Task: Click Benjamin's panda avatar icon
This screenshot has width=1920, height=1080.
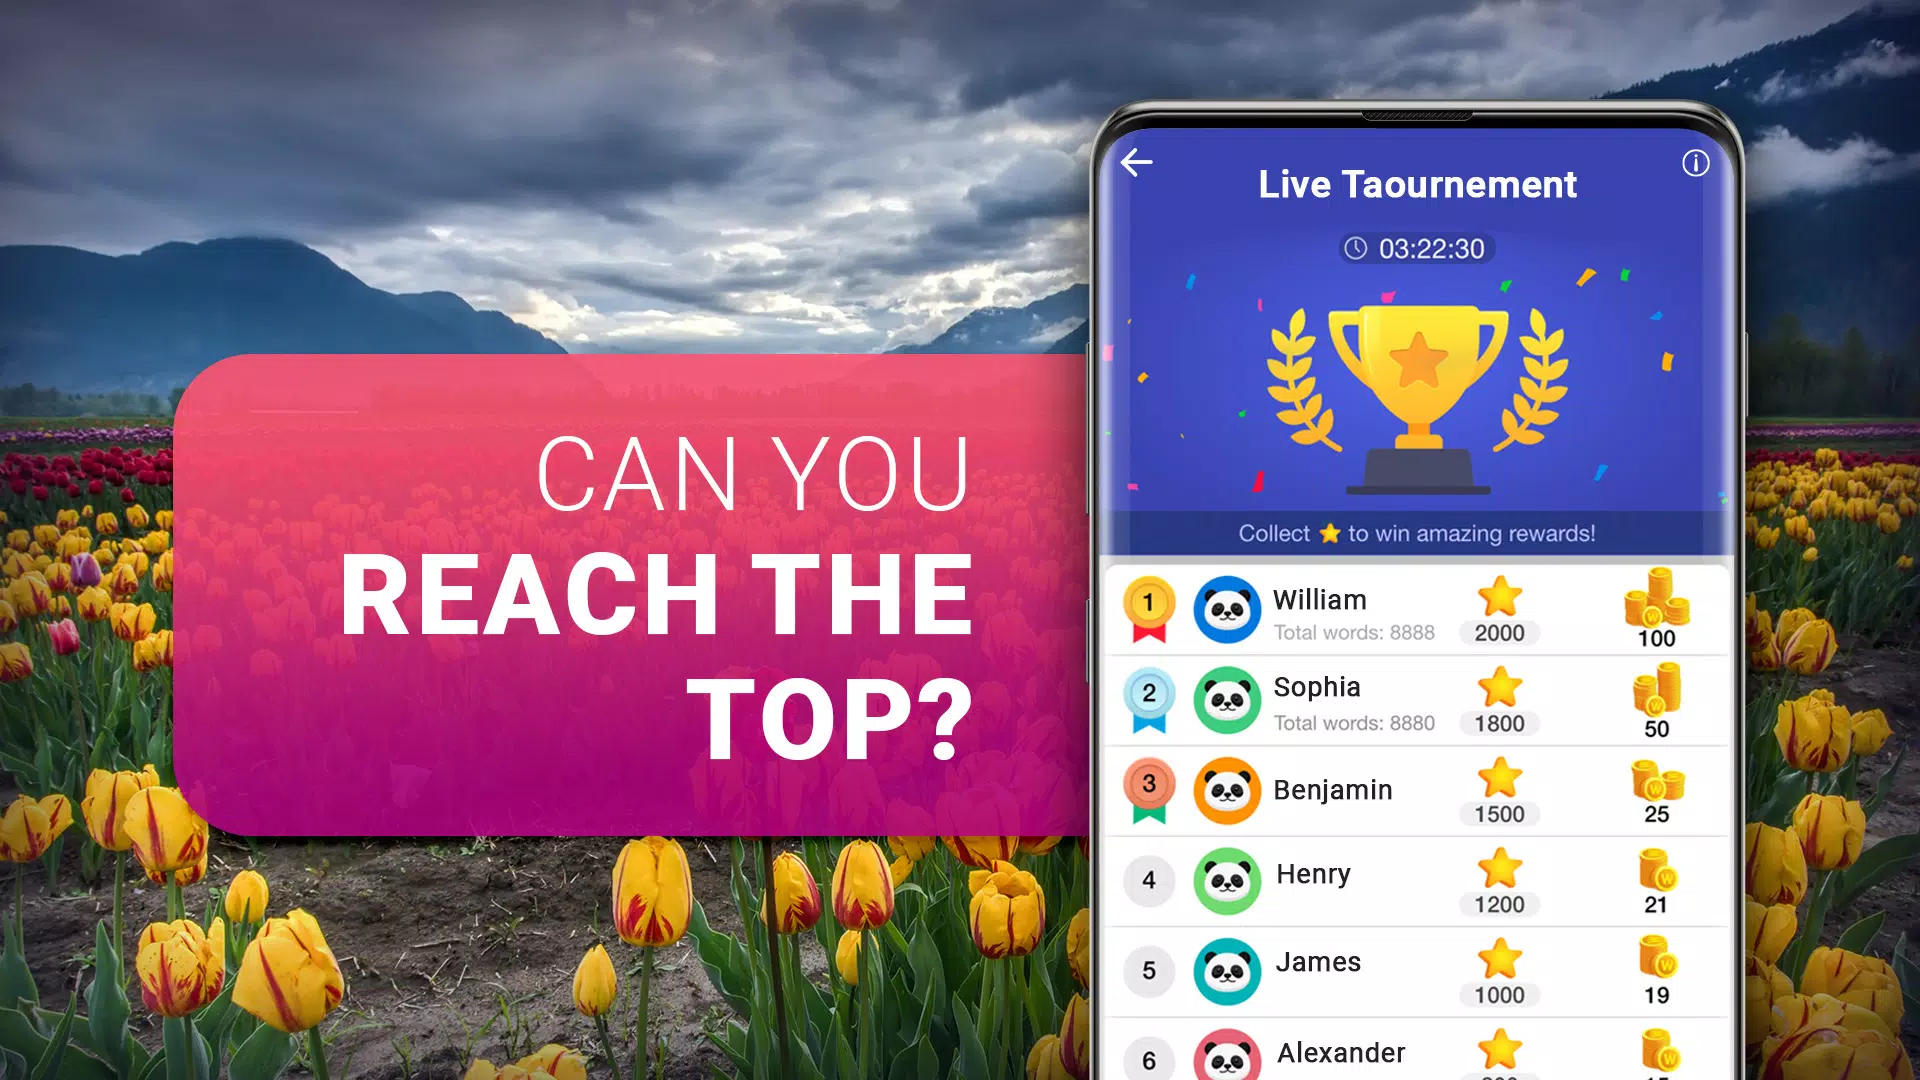Action: (1224, 793)
